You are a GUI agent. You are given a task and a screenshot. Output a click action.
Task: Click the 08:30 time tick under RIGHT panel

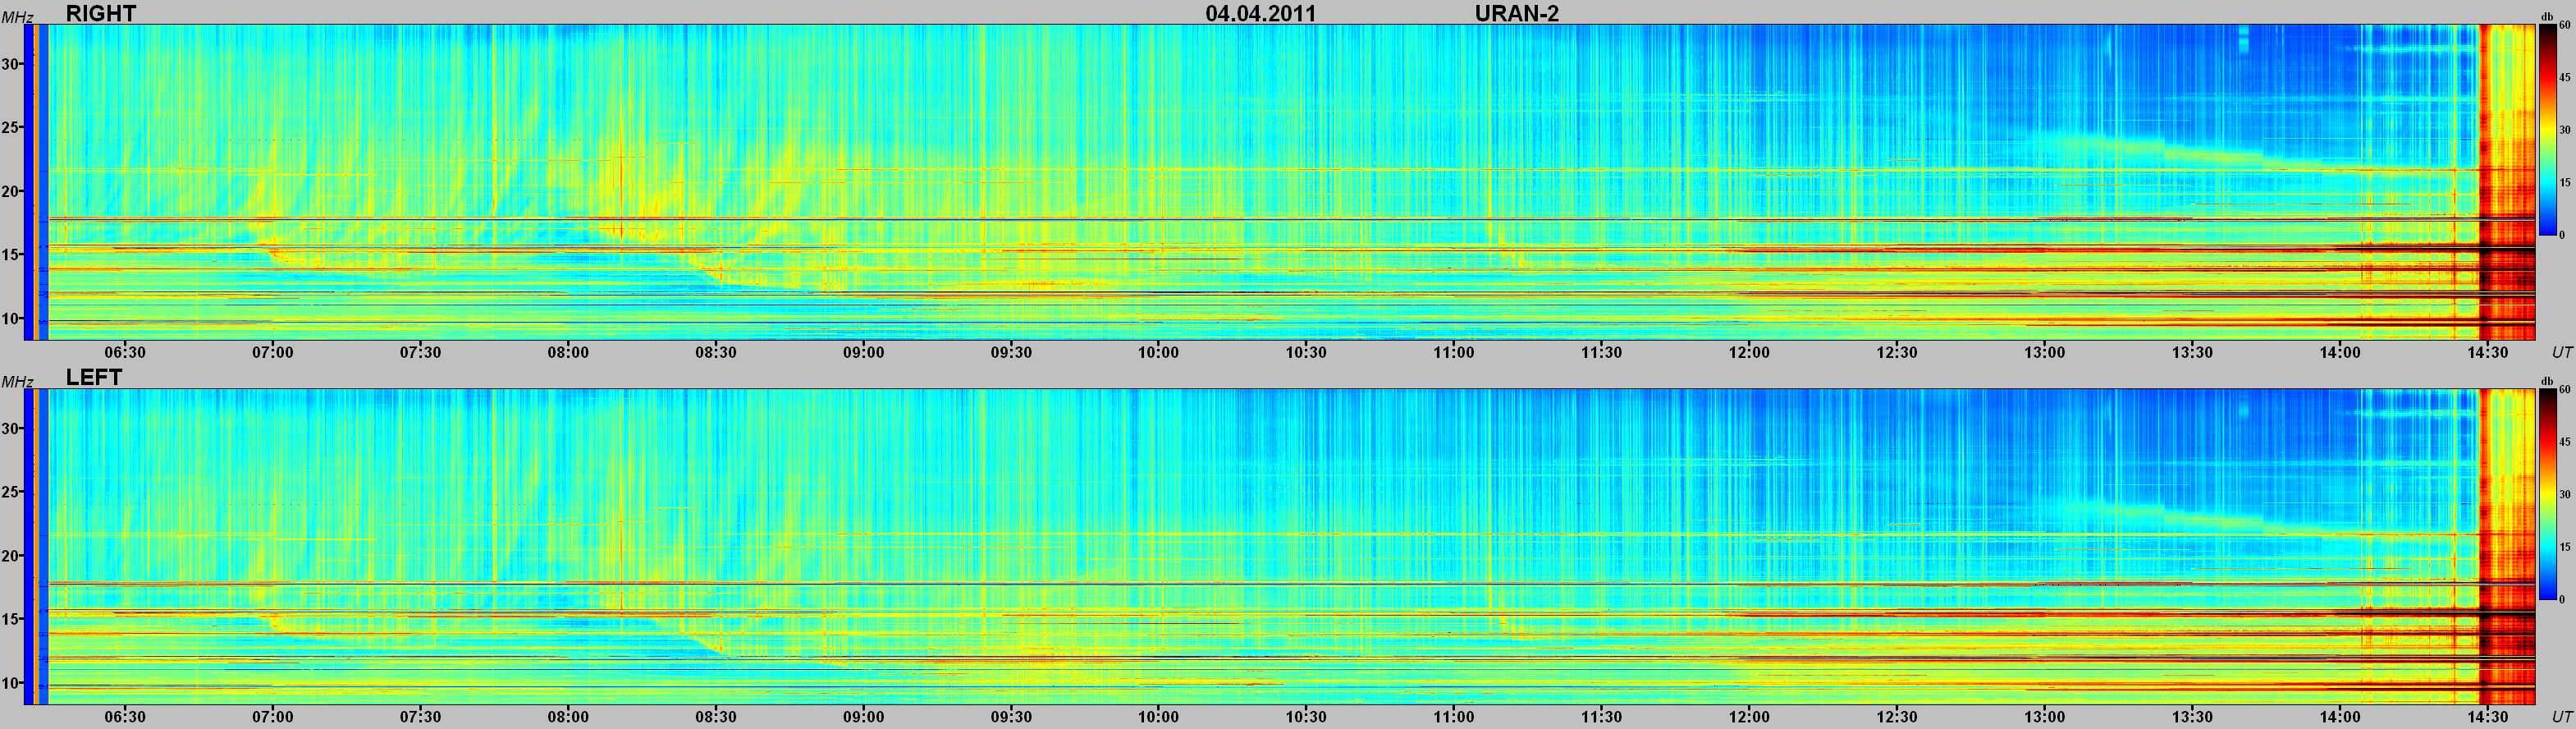(716, 352)
